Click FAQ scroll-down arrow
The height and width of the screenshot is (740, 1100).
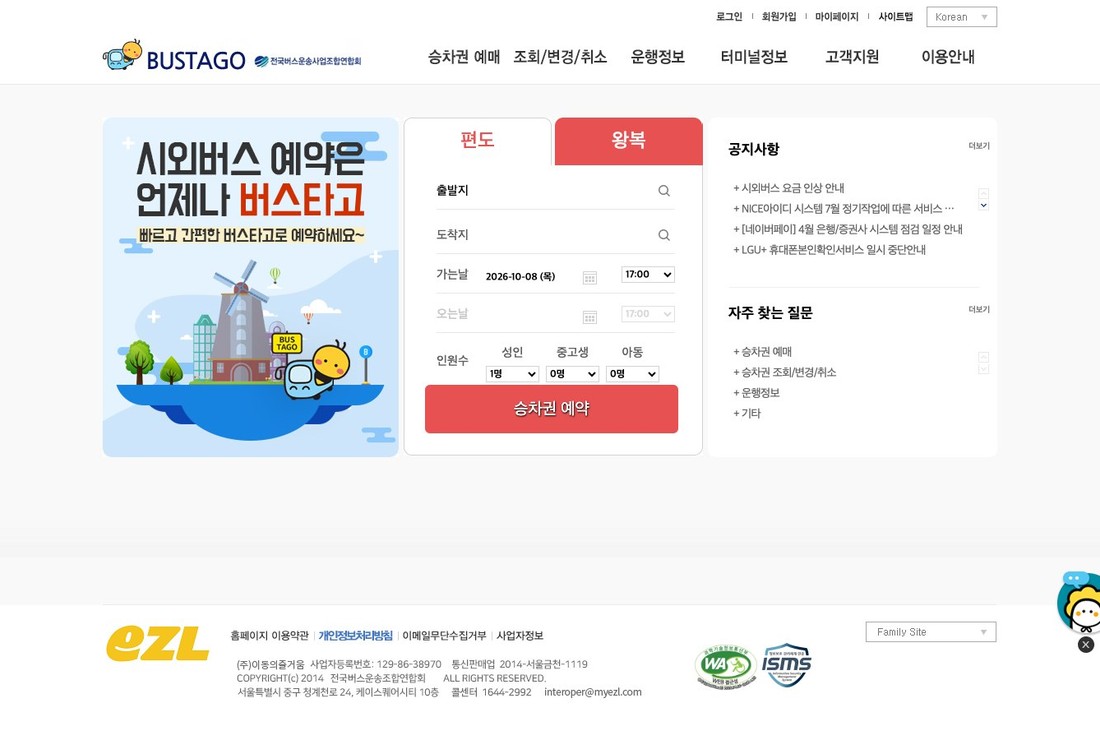click(984, 369)
